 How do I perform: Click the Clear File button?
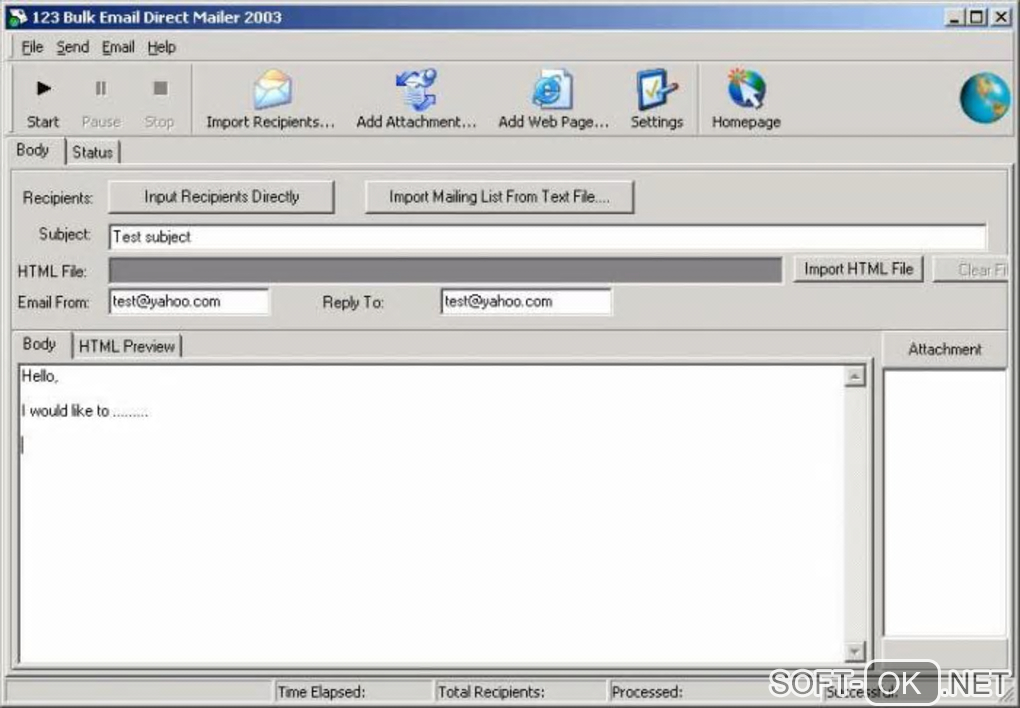click(x=971, y=269)
